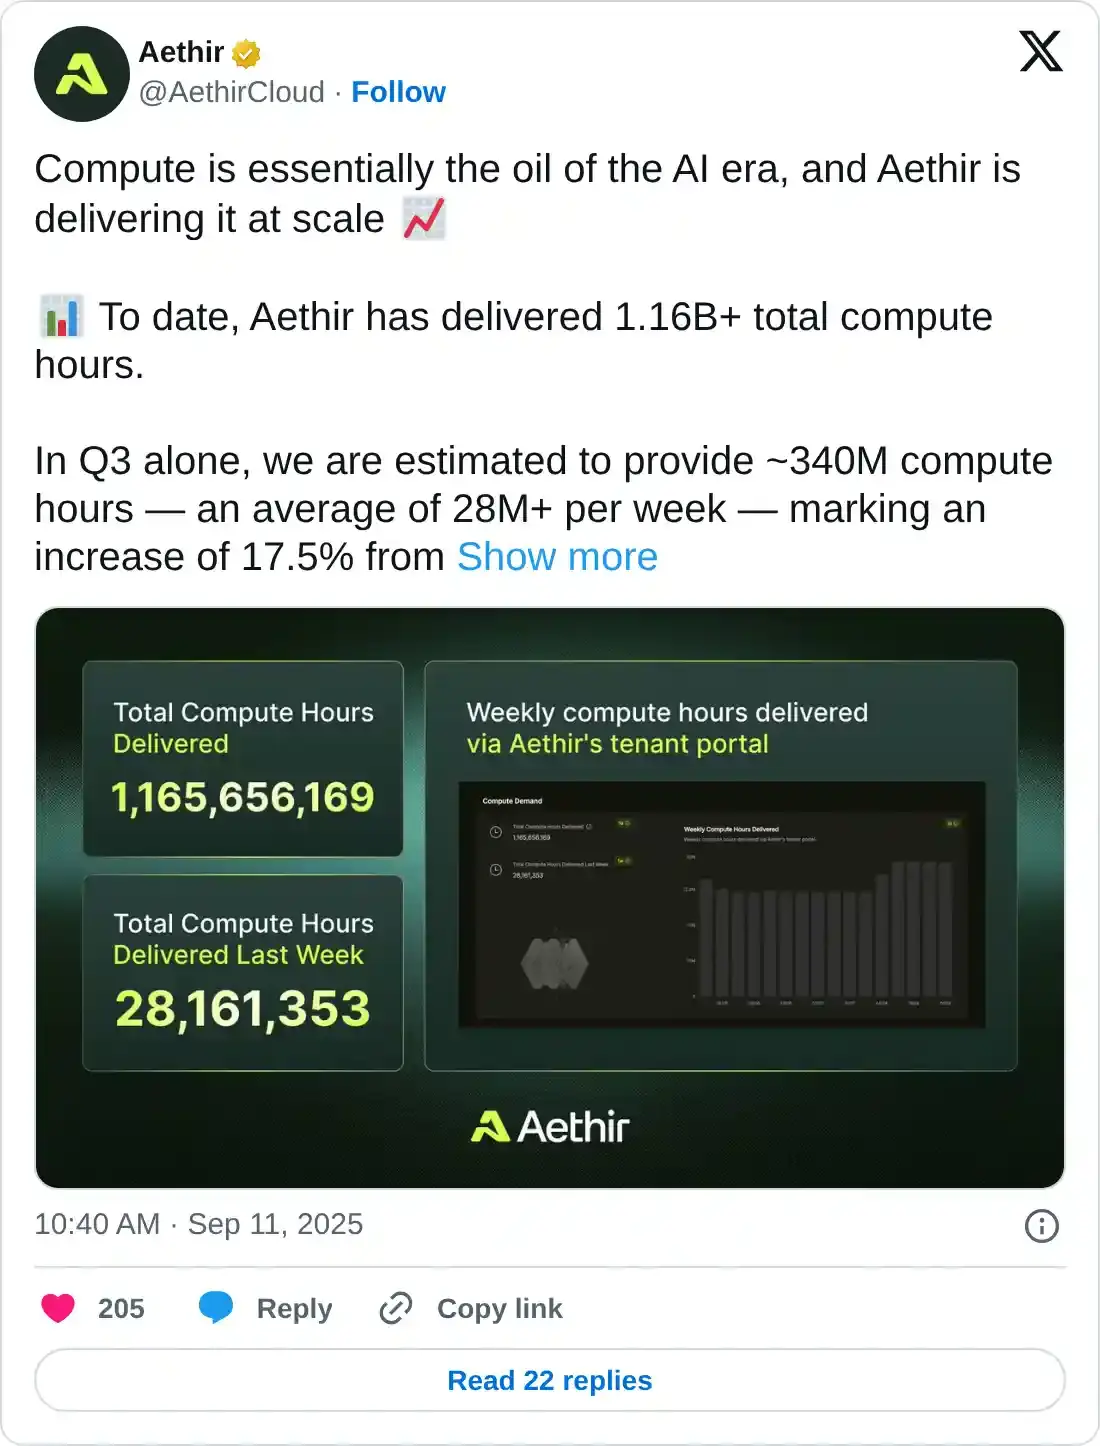The image size is (1100, 1446).
Task: Like the post via the heart icon
Action: [x=60, y=1307]
